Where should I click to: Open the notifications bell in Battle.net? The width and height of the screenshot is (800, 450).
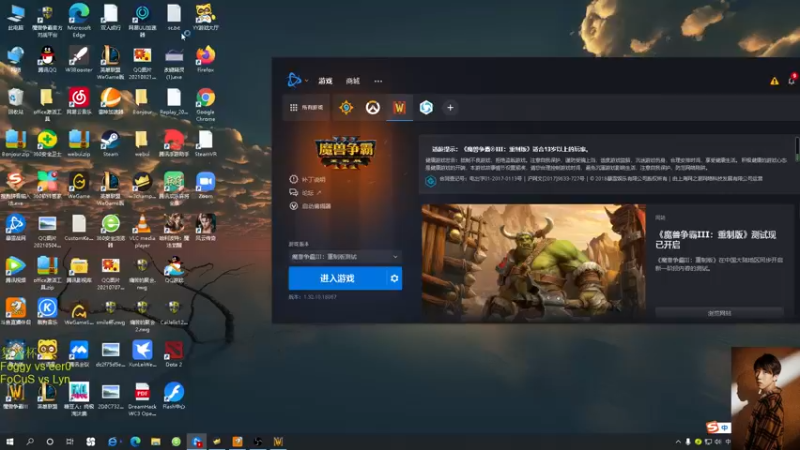792,80
